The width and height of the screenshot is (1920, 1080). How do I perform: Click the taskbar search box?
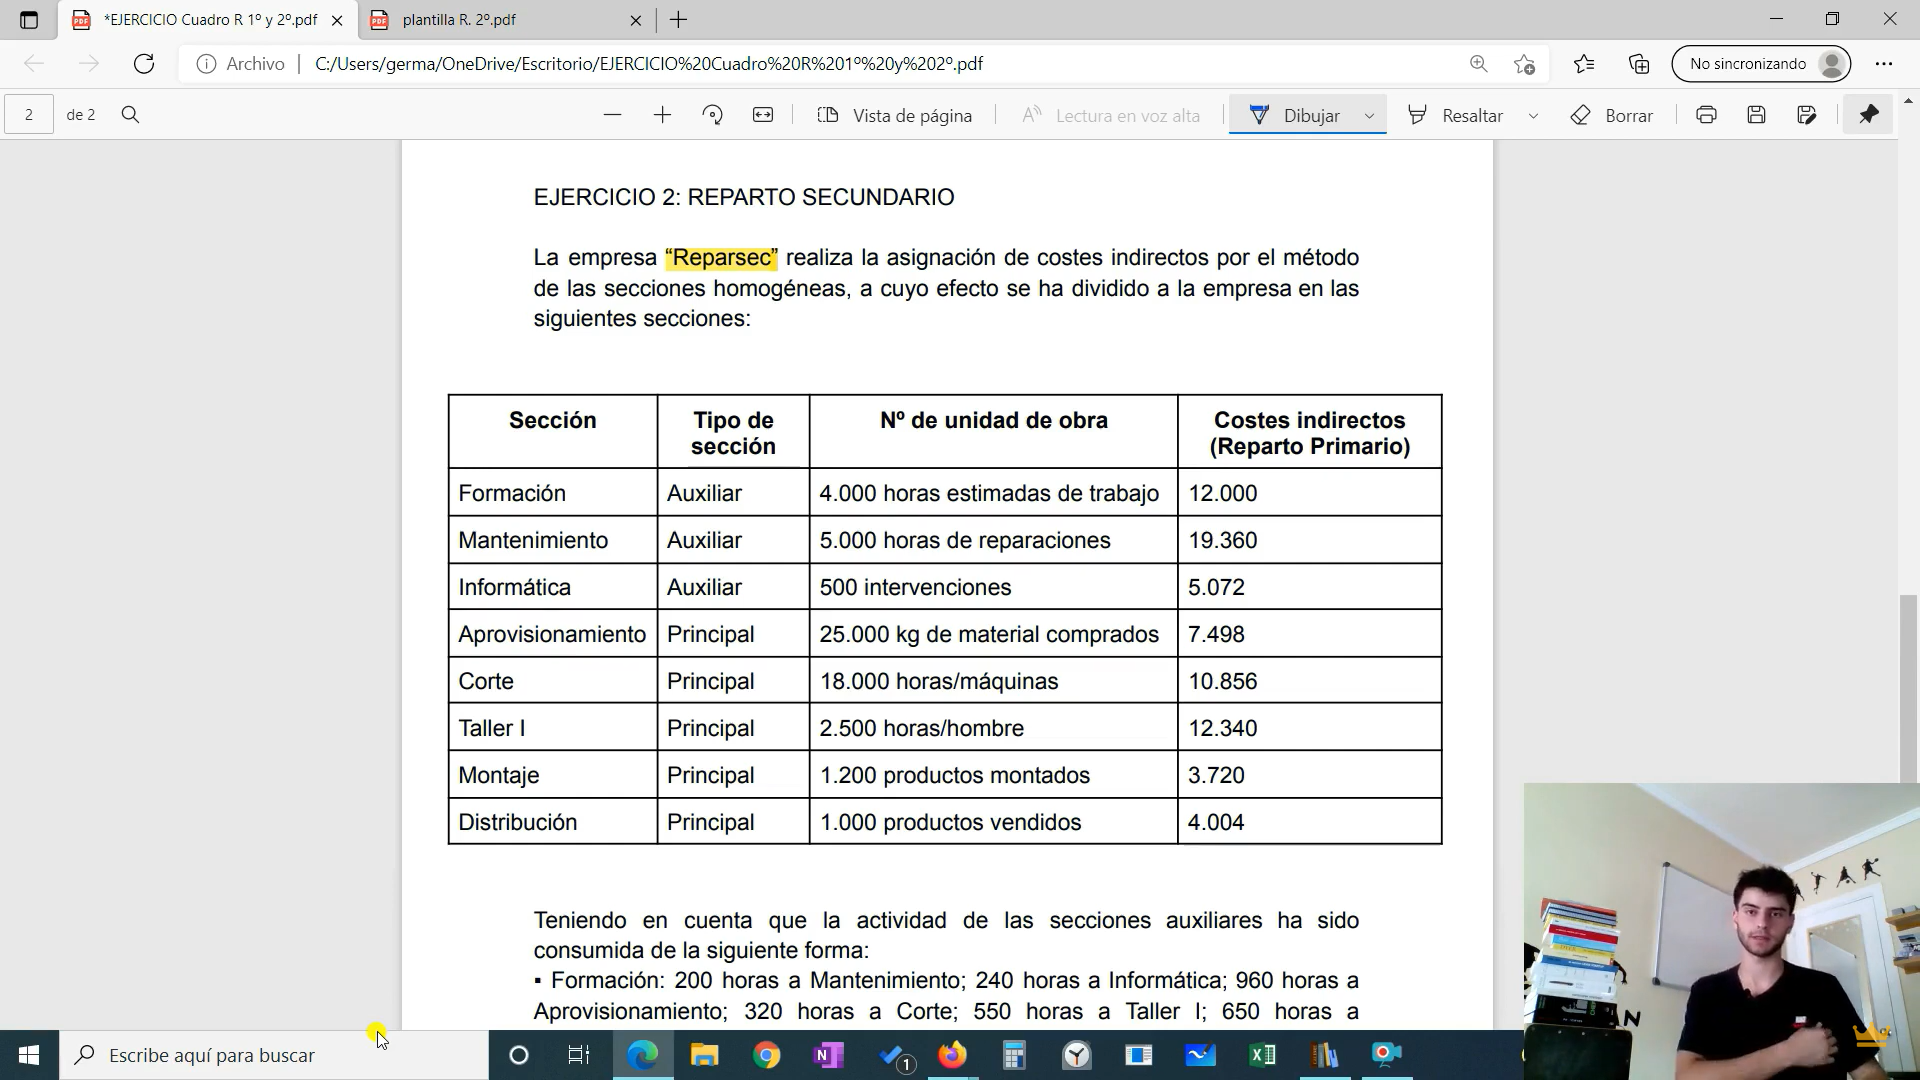(x=274, y=1055)
